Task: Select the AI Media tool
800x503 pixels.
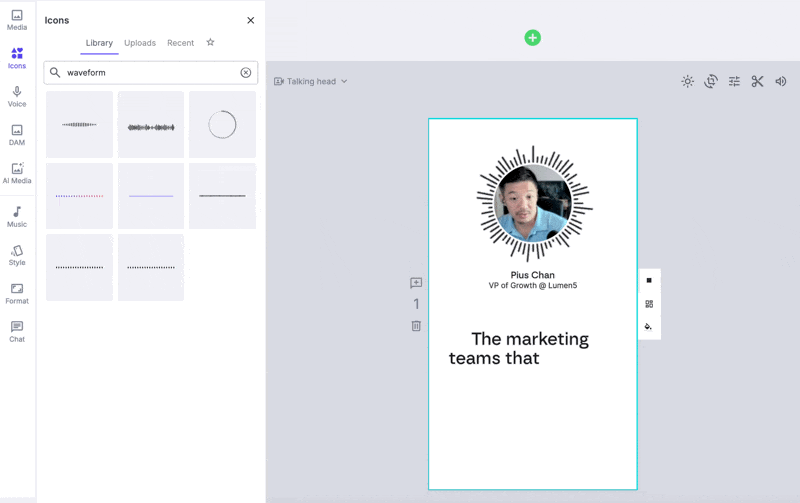Action: [x=17, y=174]
